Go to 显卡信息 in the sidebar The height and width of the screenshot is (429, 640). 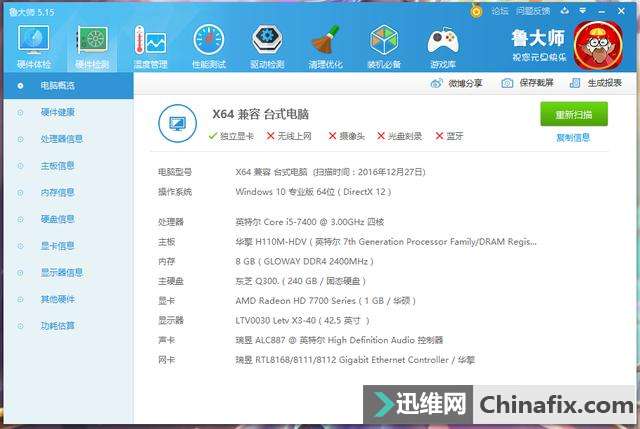[57, 246]
